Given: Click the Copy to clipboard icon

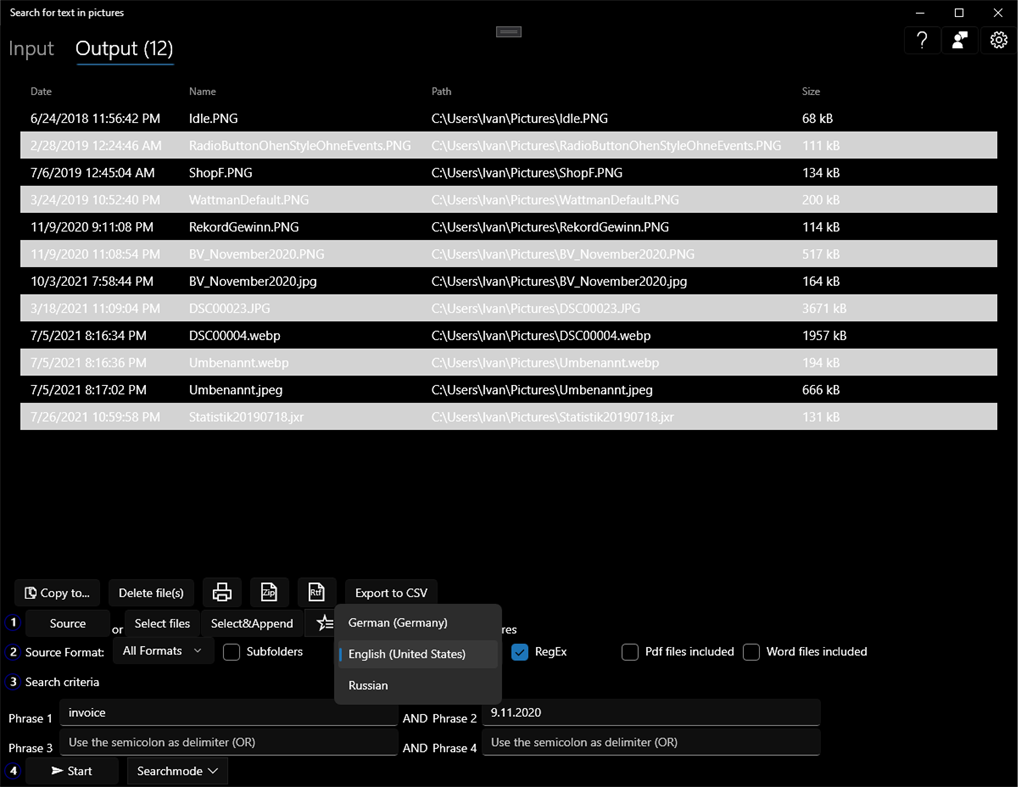Looking at the screenshot, I should (56, 592).
